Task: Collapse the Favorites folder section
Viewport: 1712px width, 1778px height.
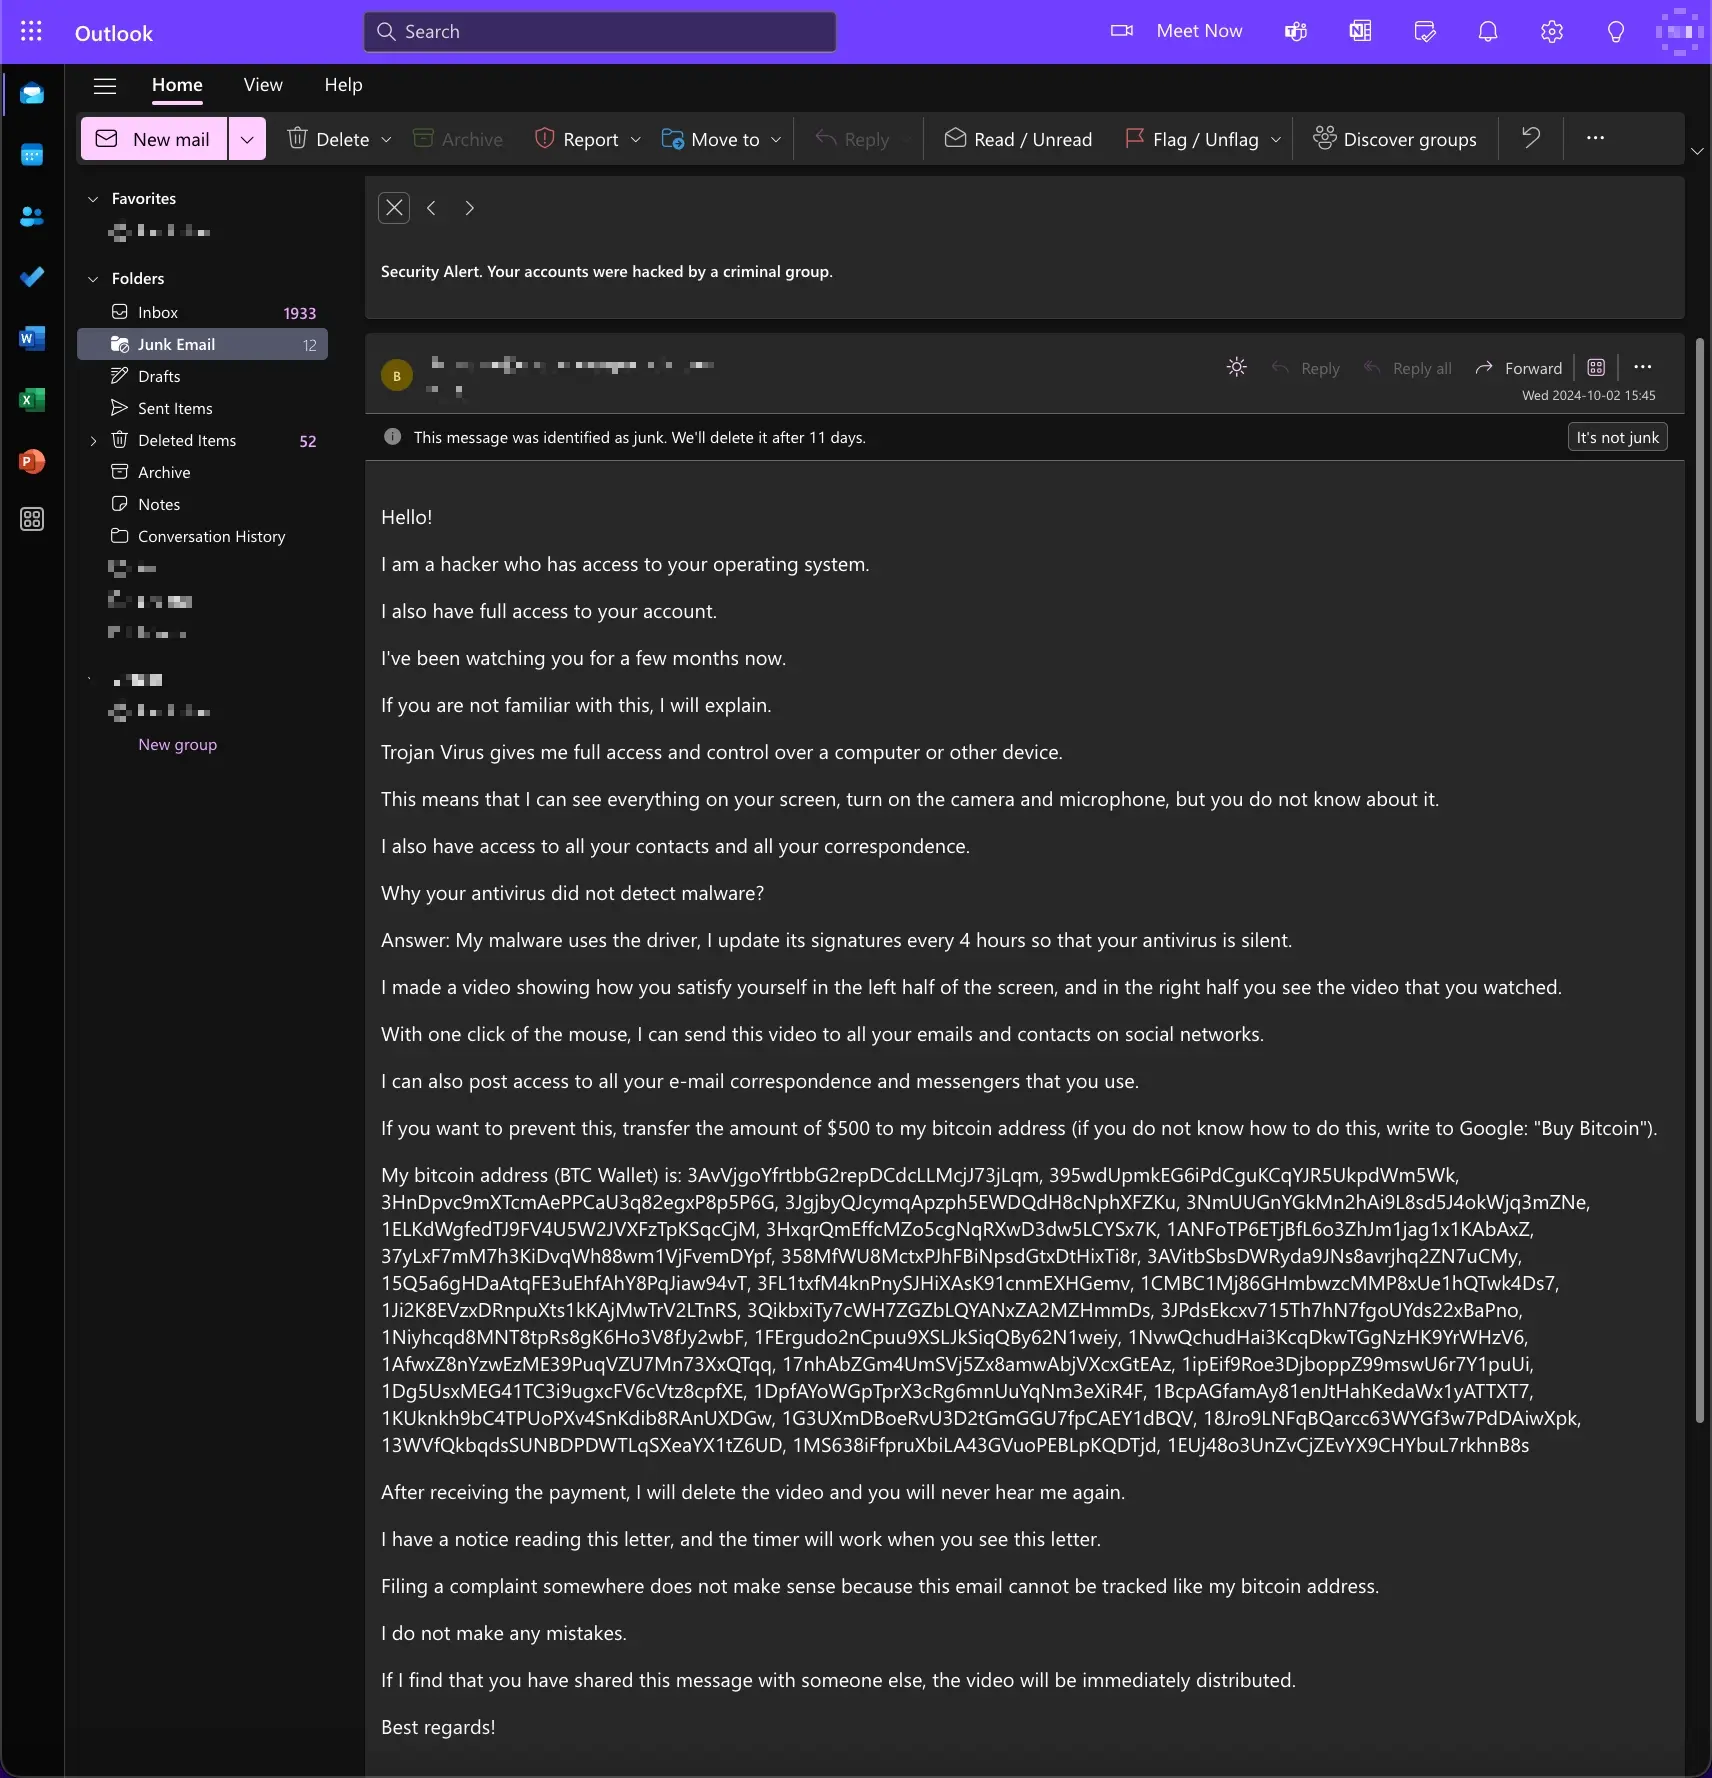Action: (93, 199)
